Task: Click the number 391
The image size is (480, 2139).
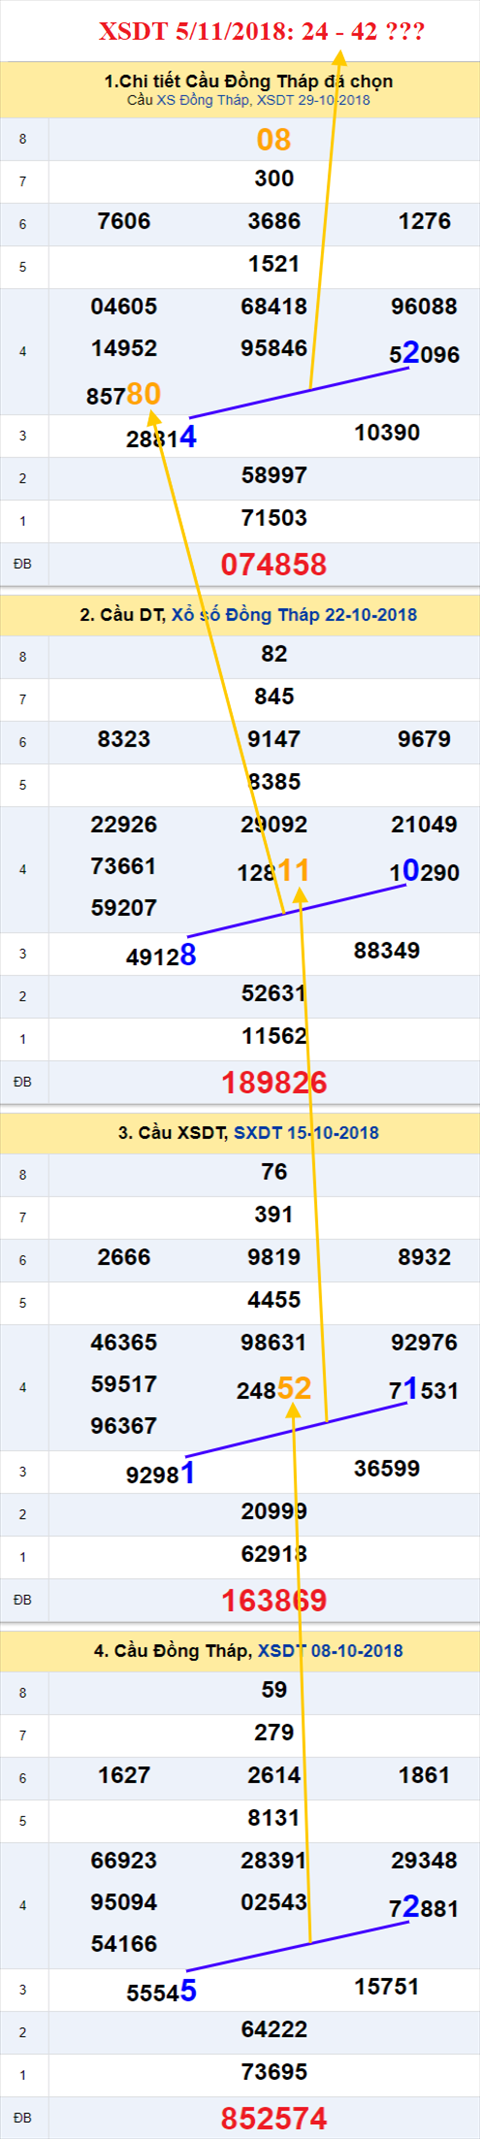Action: [274, 1214]
